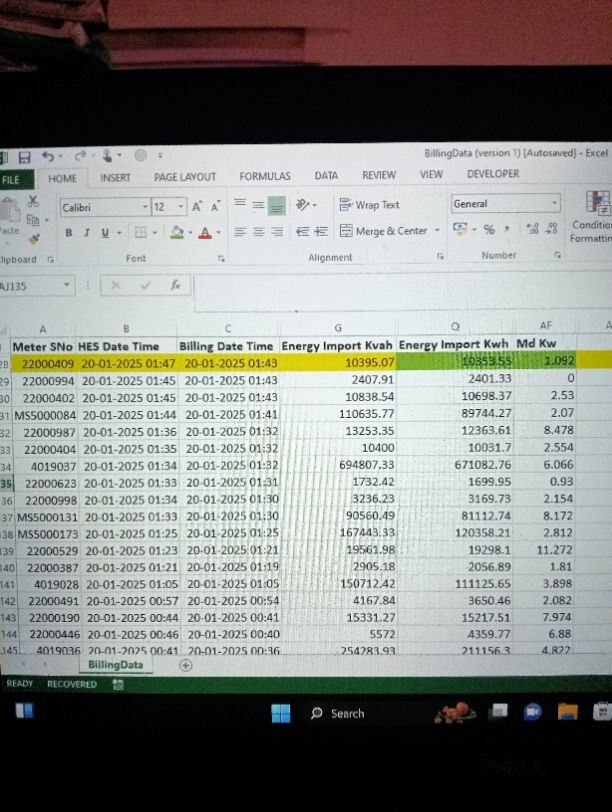
Task: Click Middle Align icon
Action: pyautogui.click(x=258, y=205)
